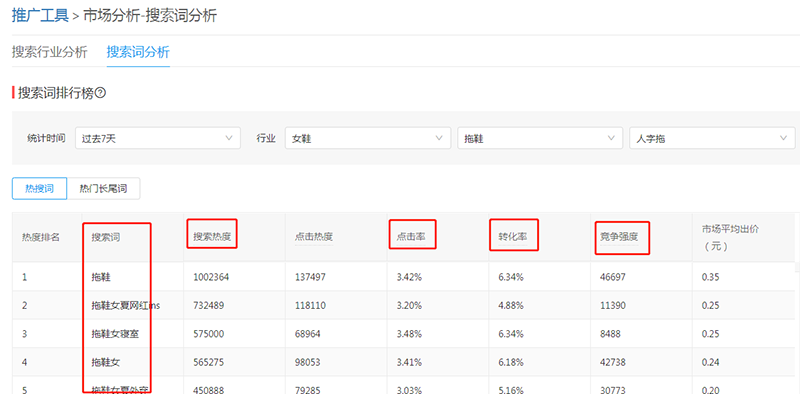The width and height of the screenshot is (800, 394).
Task: Click the competition value 42738
Action: [x=613, y=362]
